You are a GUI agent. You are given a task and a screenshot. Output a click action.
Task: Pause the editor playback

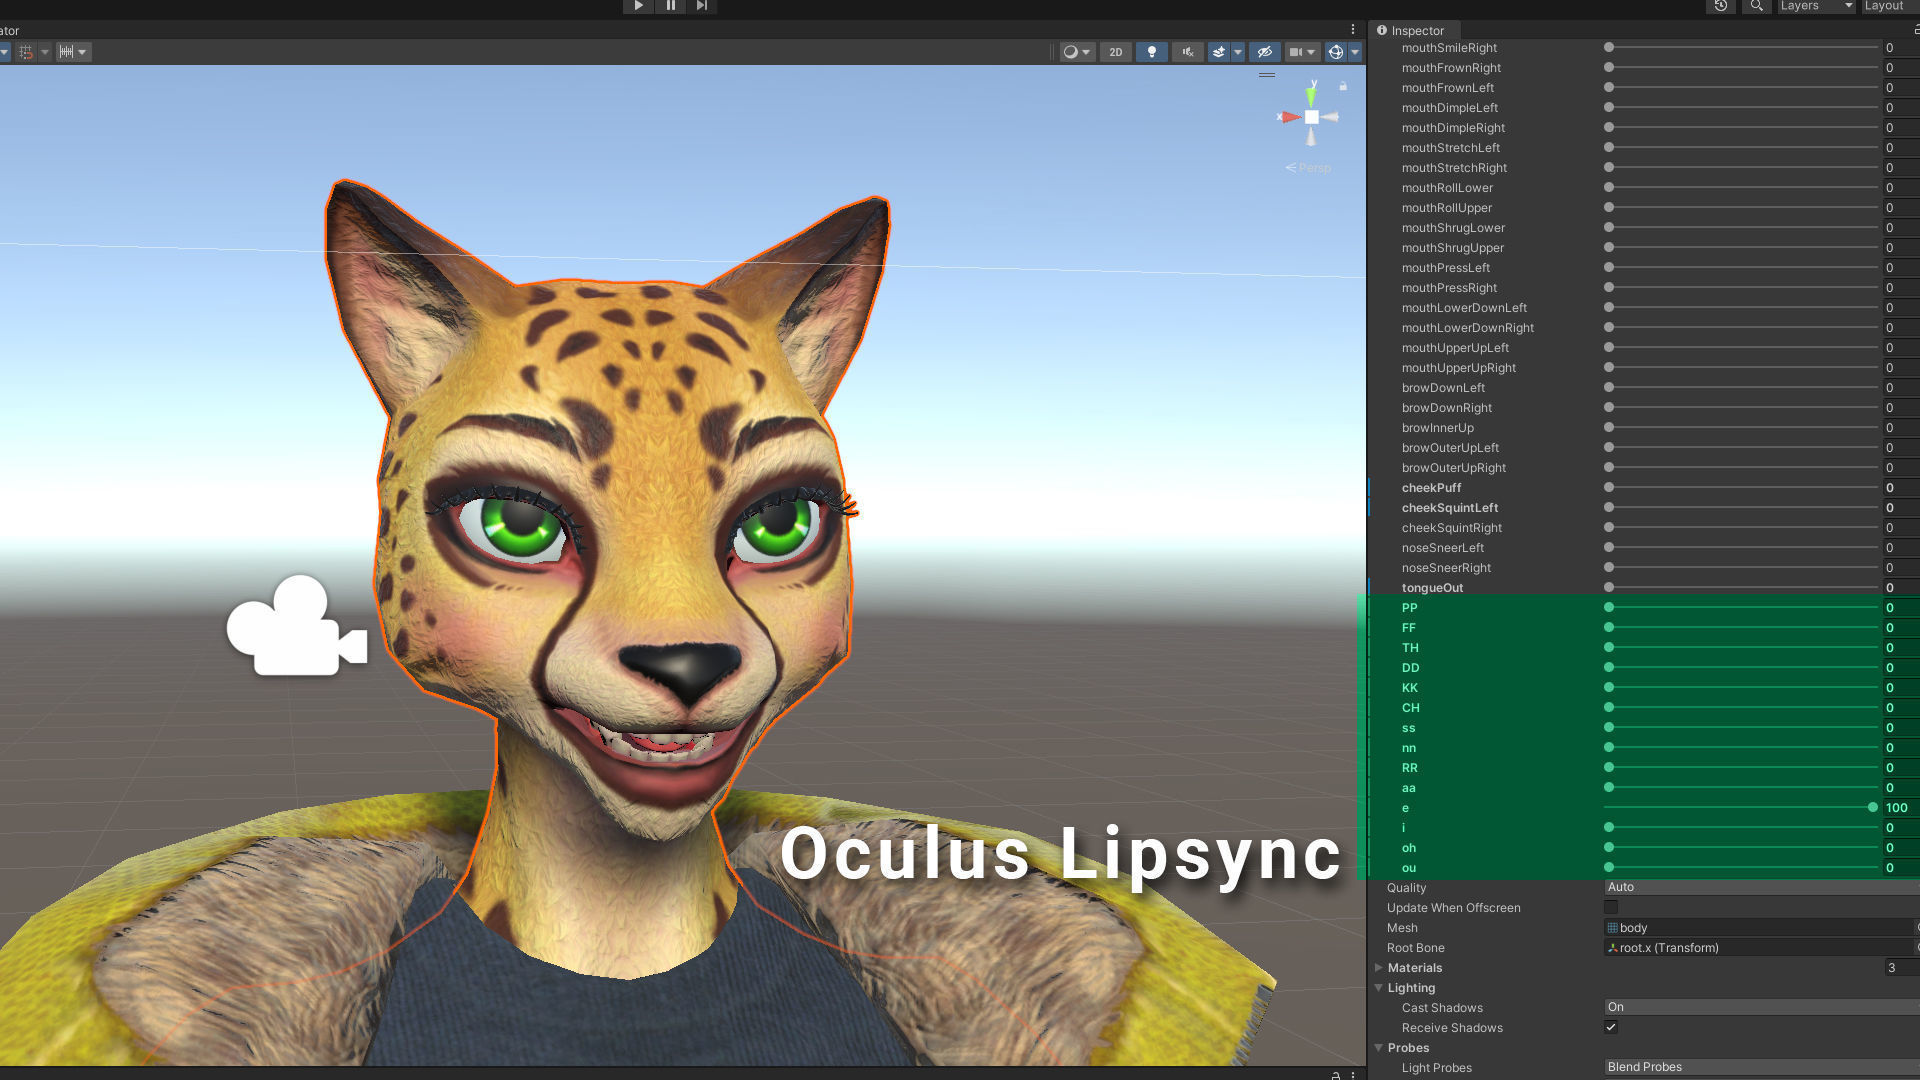tap(670, 6)
